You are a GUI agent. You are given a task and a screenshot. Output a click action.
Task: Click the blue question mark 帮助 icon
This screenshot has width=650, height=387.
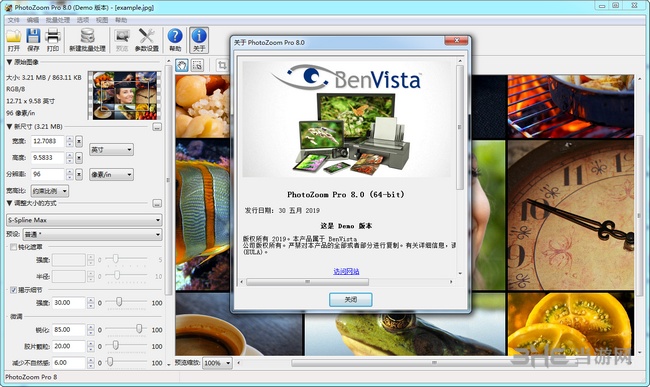click(175, 36)
